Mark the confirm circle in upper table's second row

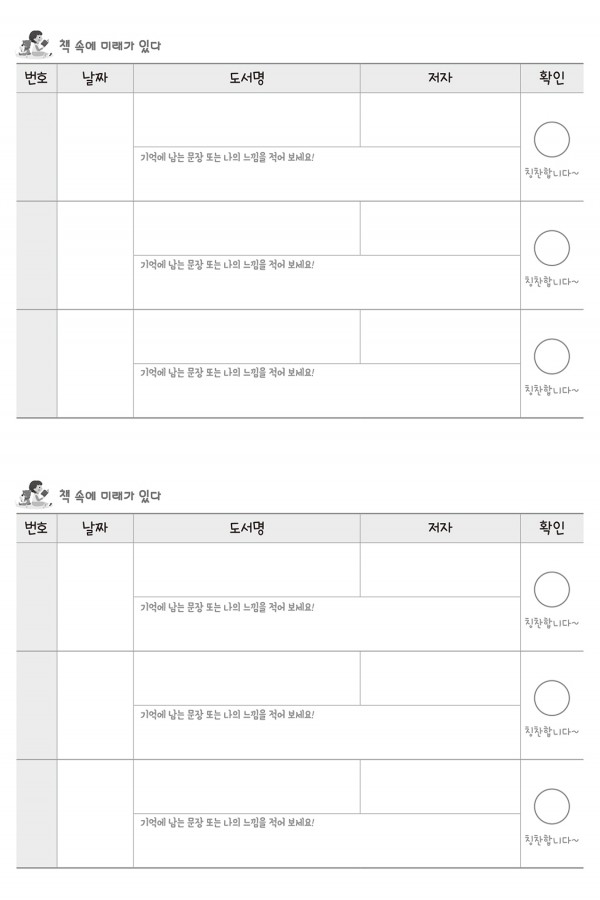(x=551, y=248)
